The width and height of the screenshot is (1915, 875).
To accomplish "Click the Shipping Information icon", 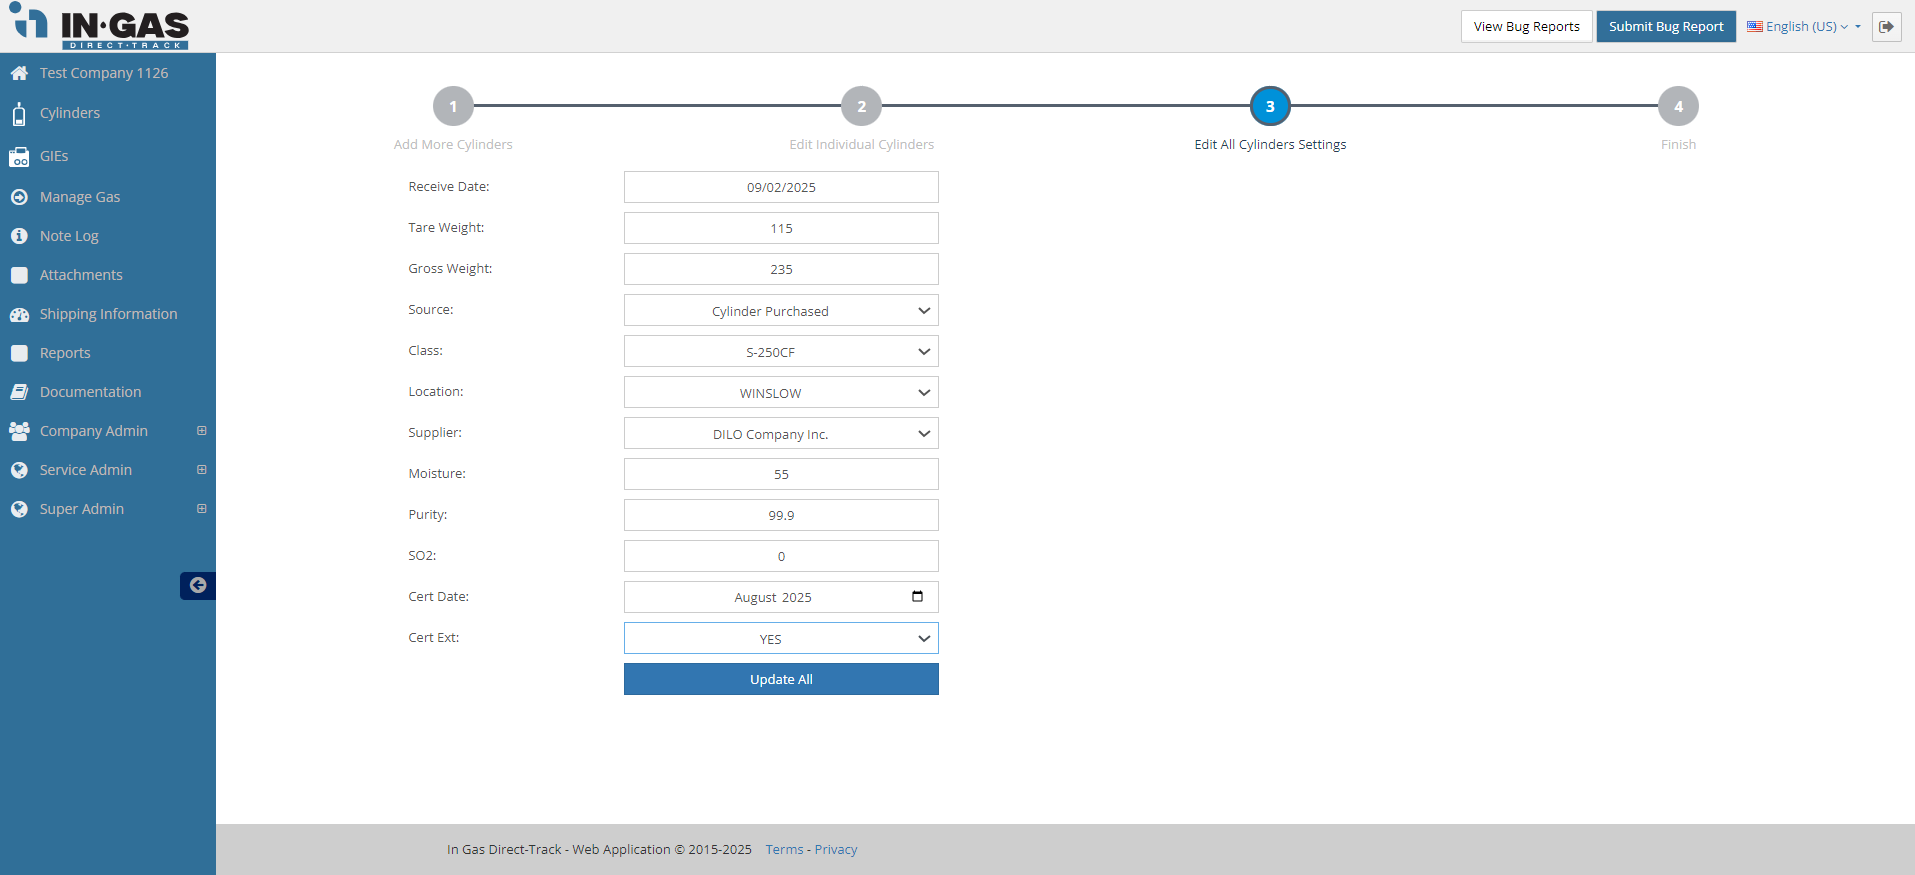I will [x=19, y=315].
